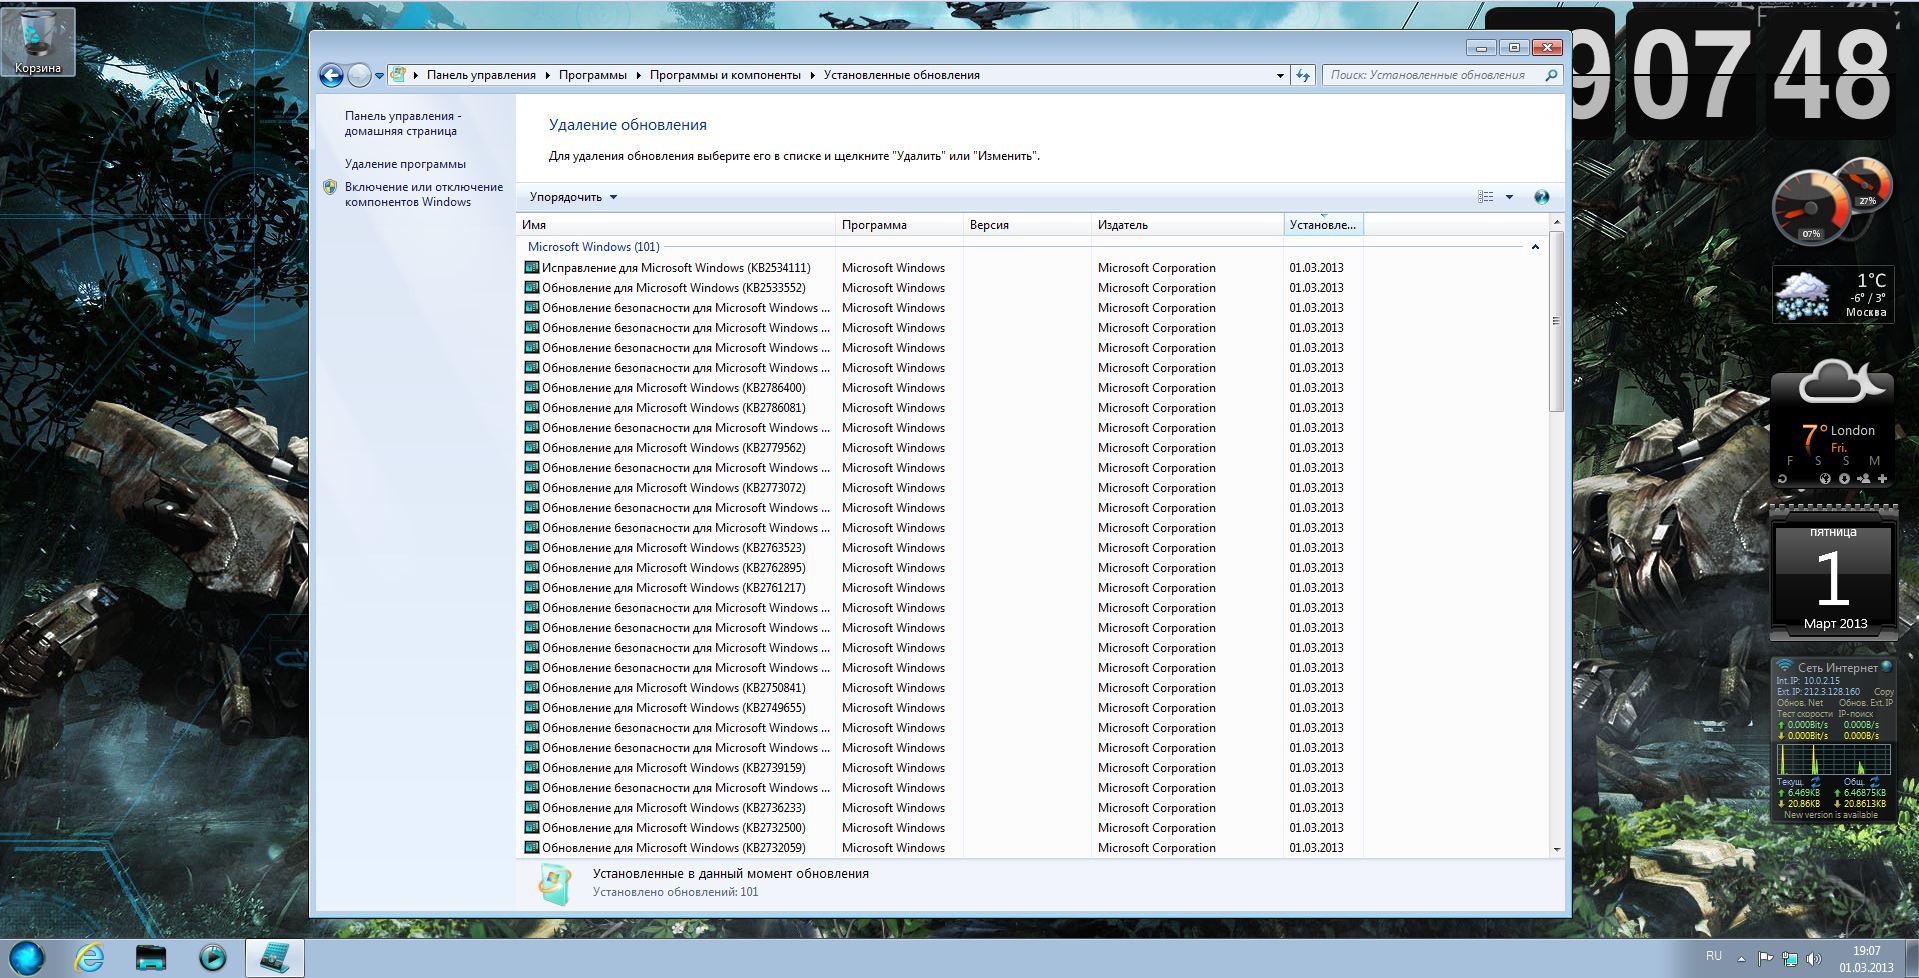This screenshot has height=978, width=1919.
Task: Expand the address bar history dropdown
Action: point(1280,75)
